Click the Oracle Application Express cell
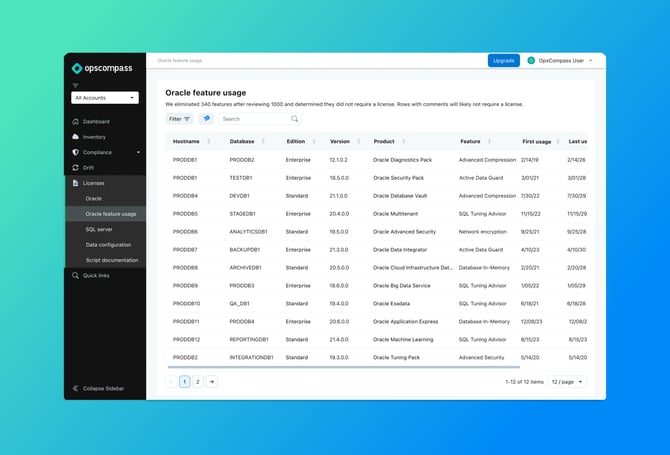This screenshot has height=455, width=670. (406, 321)
